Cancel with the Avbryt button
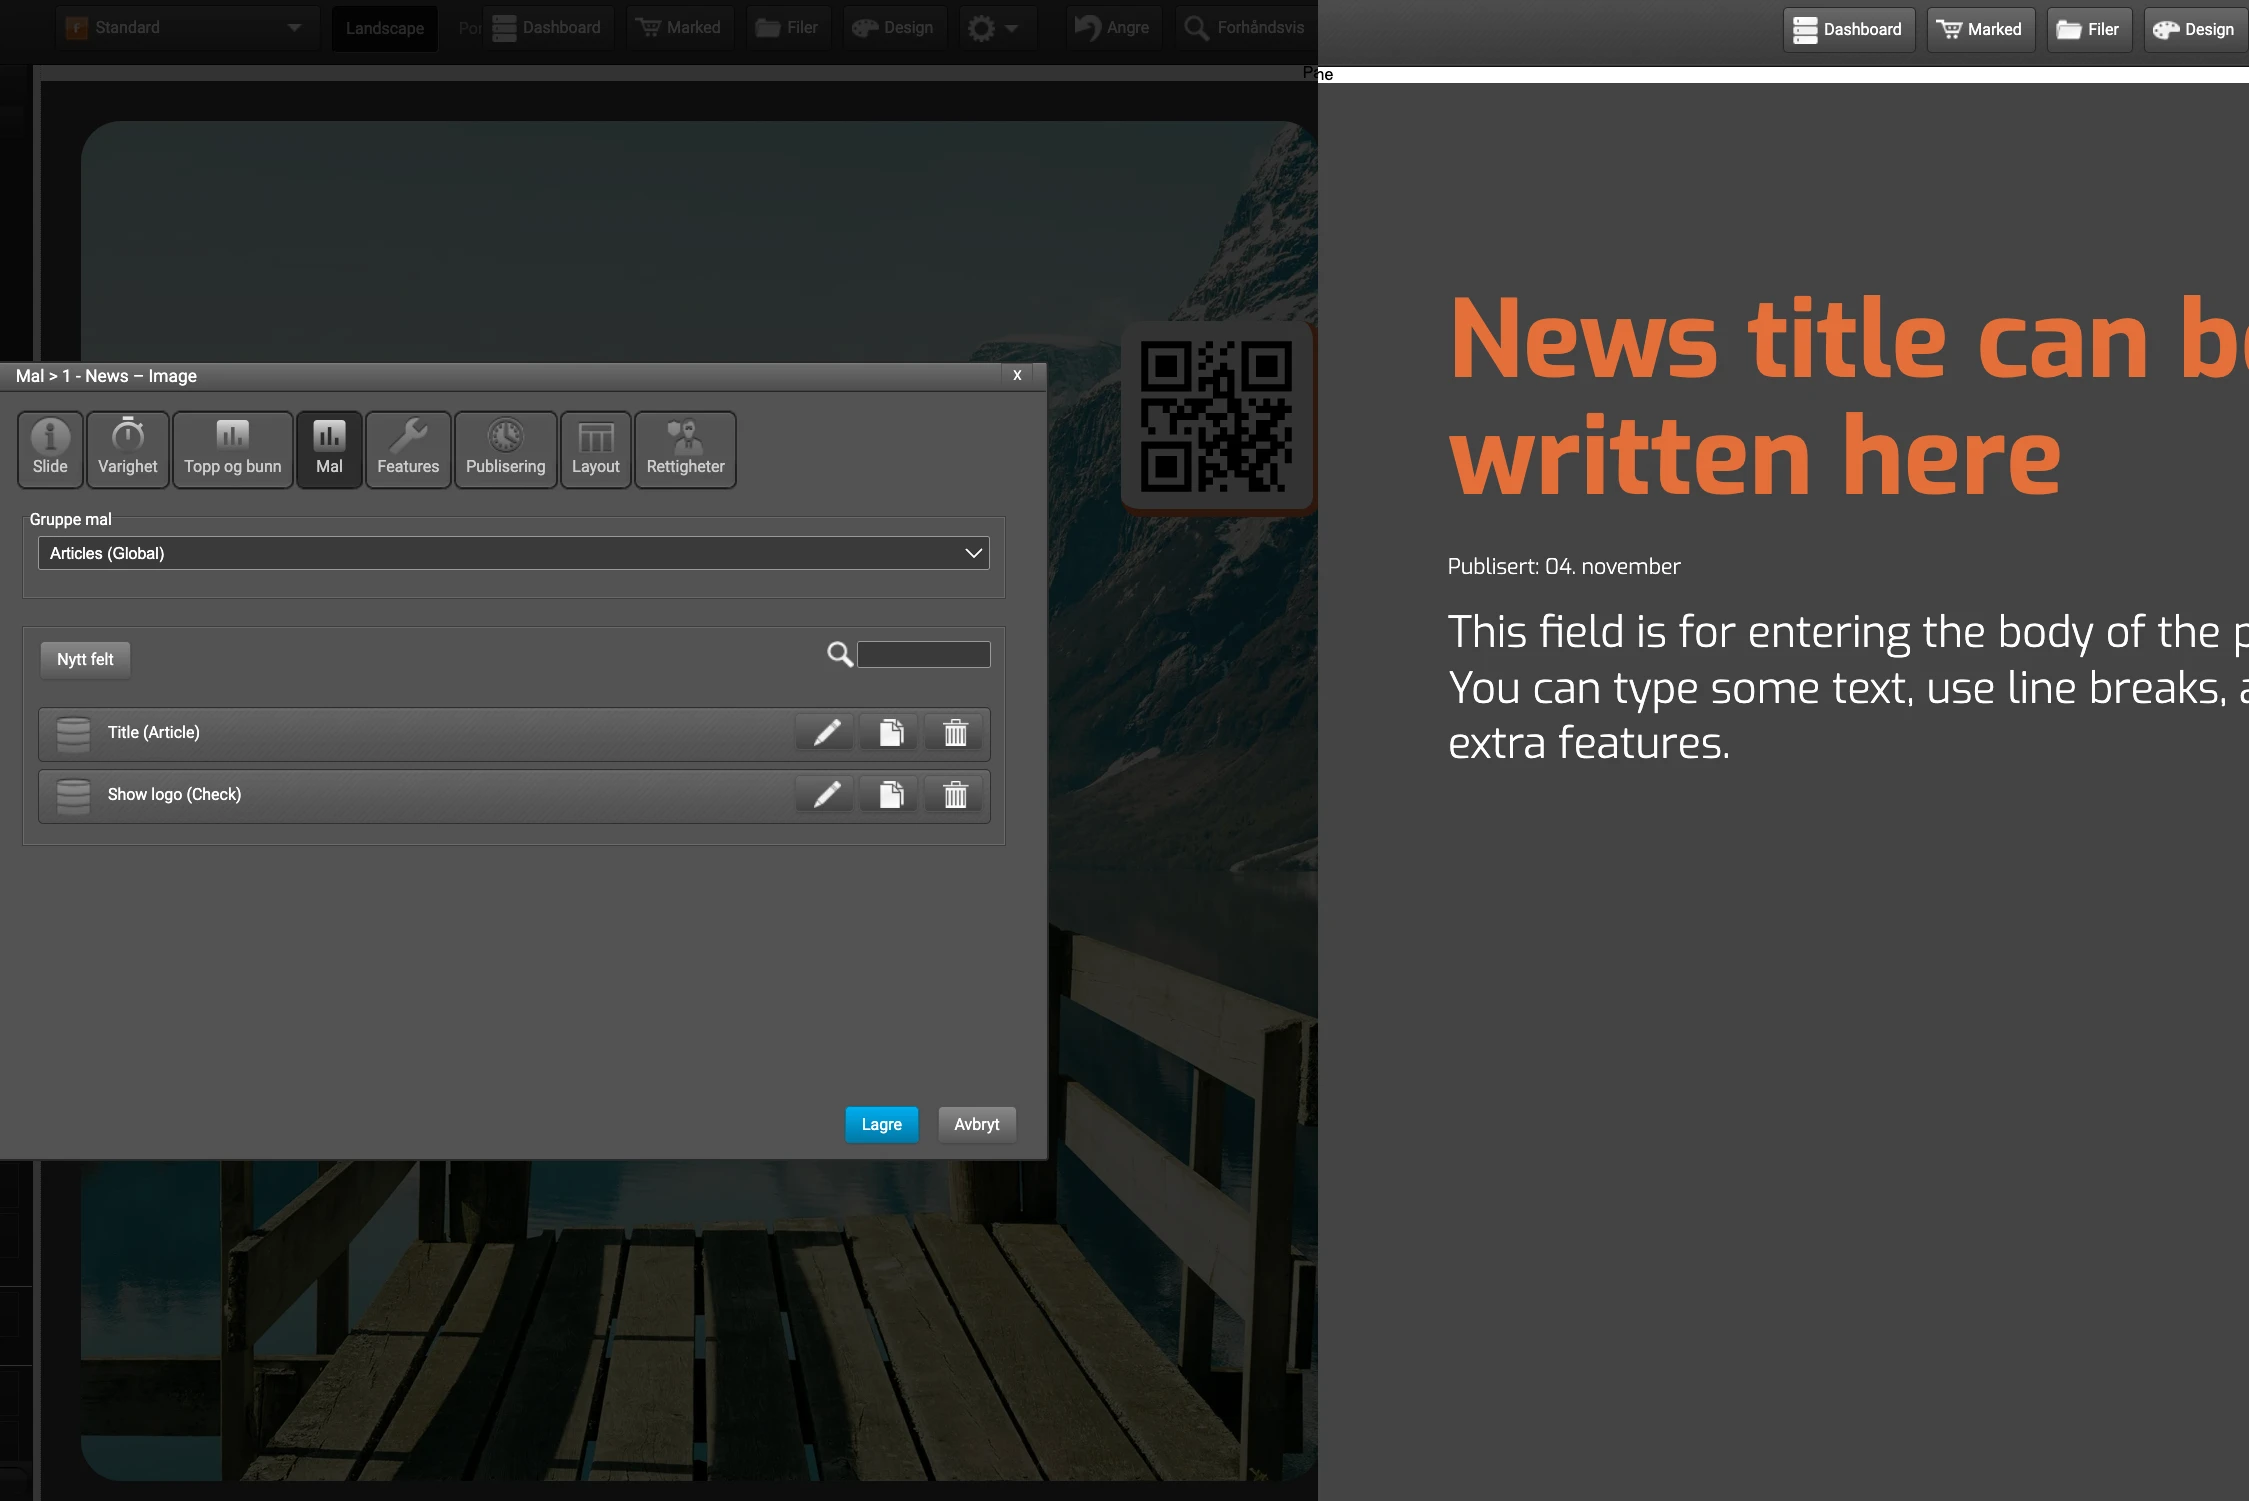 click(x=976, y=1124)
